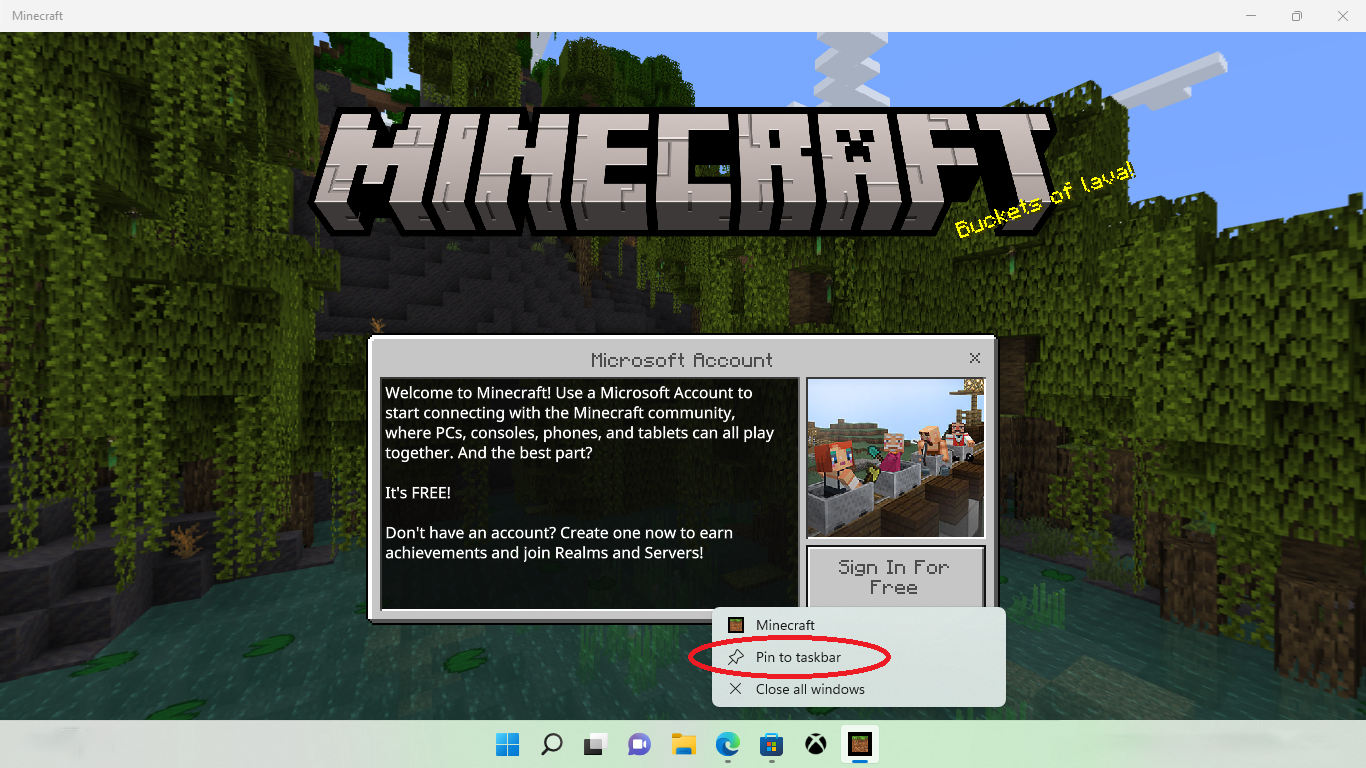This screenshot has height=768, width=1366.
Task: Click the Minecraft title logo
Action: [680, 171]
